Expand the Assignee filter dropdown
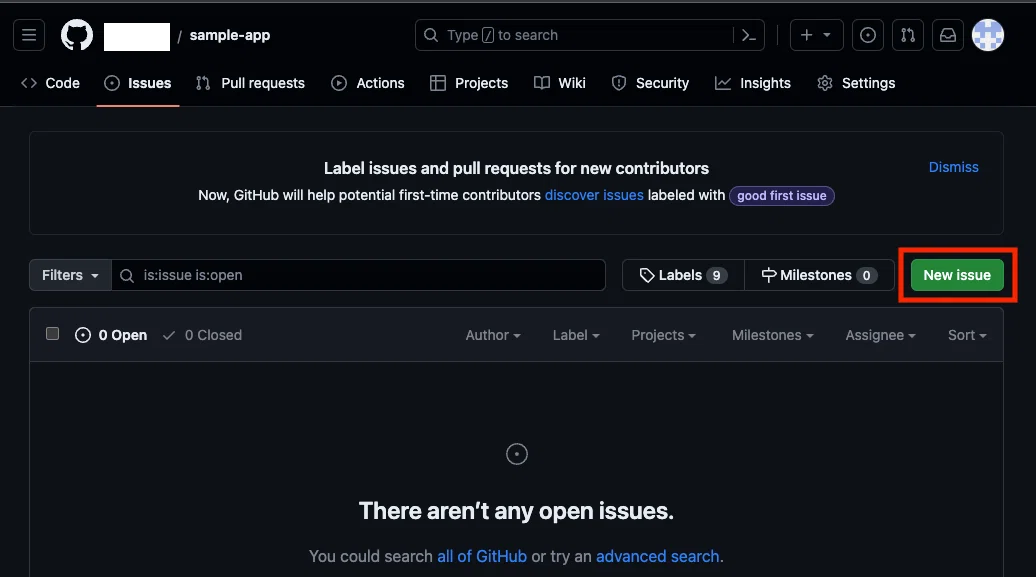This screenshot has width=1036, height=577. pyautogui.click(x=880, y=335)
